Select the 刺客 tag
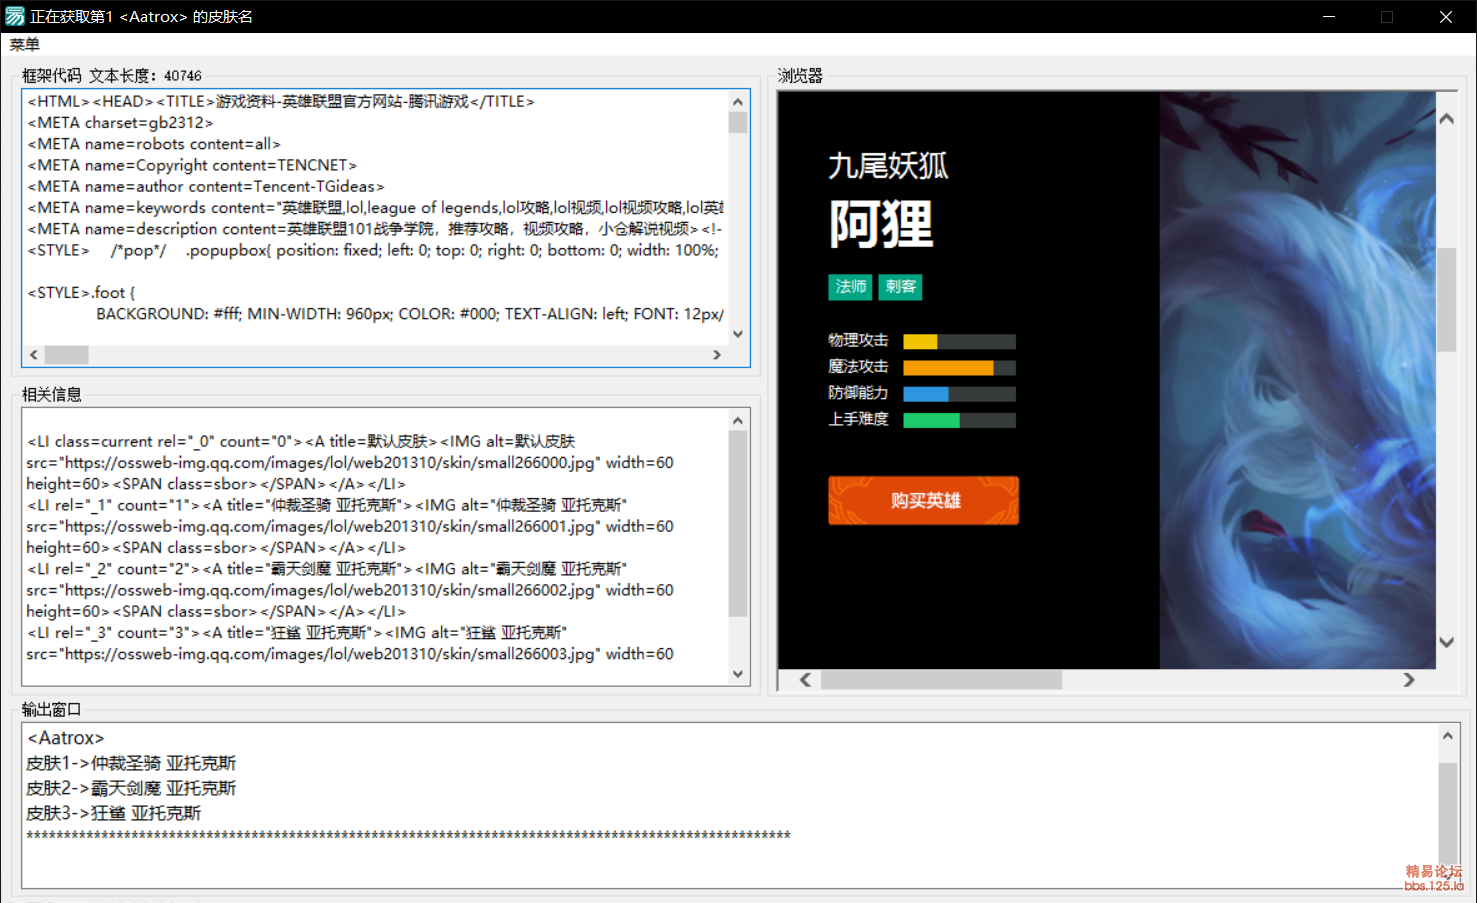This screenshot has width=1477, height=903. point(900,287)
